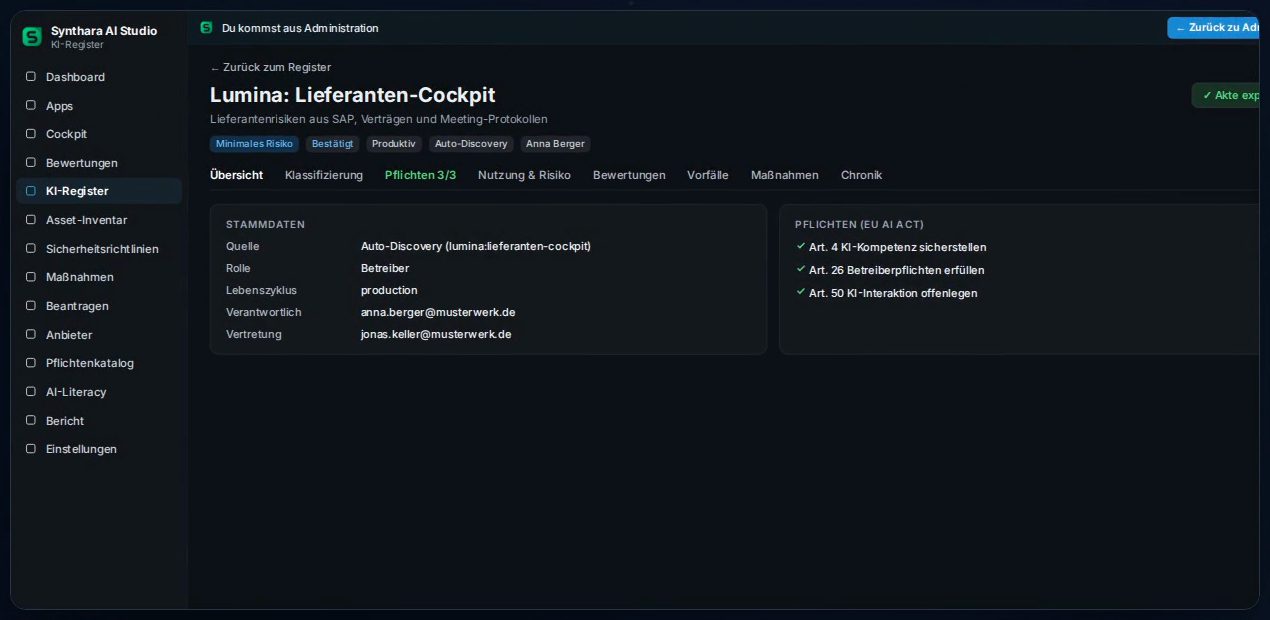Switch to the Klassifizierung tab
This screenshot has height=620, width=1270.
(324, 175)
